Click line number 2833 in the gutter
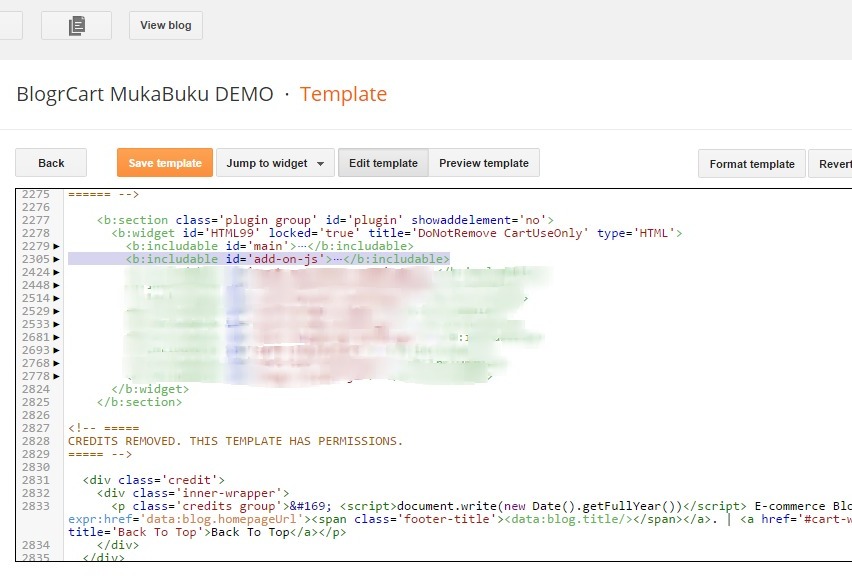The width and height of the screenshot is (852, 583). [x=36, y=506]
